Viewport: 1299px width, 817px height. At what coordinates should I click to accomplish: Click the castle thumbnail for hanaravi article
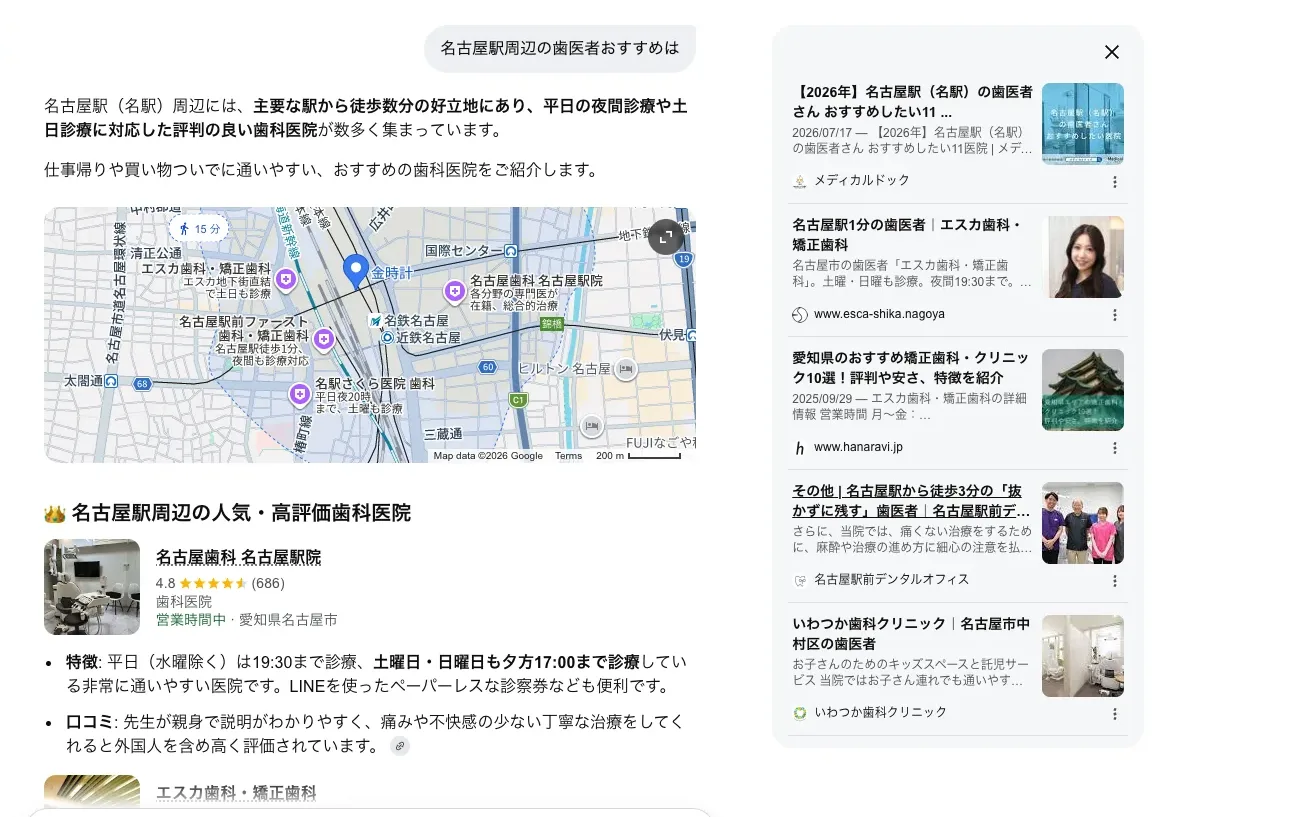tap(1083, 390)
